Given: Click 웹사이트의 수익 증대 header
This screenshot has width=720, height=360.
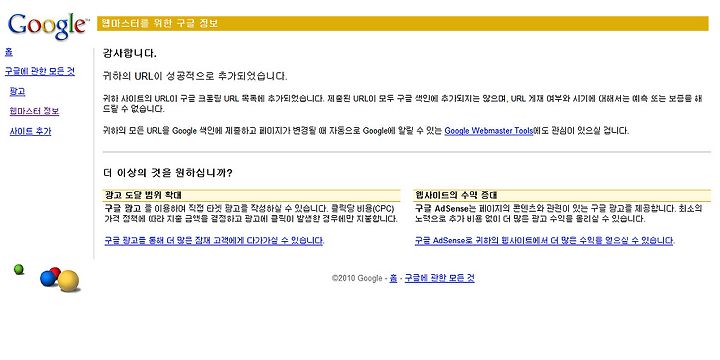Looking at the screenshot, I should coord(456,195).
